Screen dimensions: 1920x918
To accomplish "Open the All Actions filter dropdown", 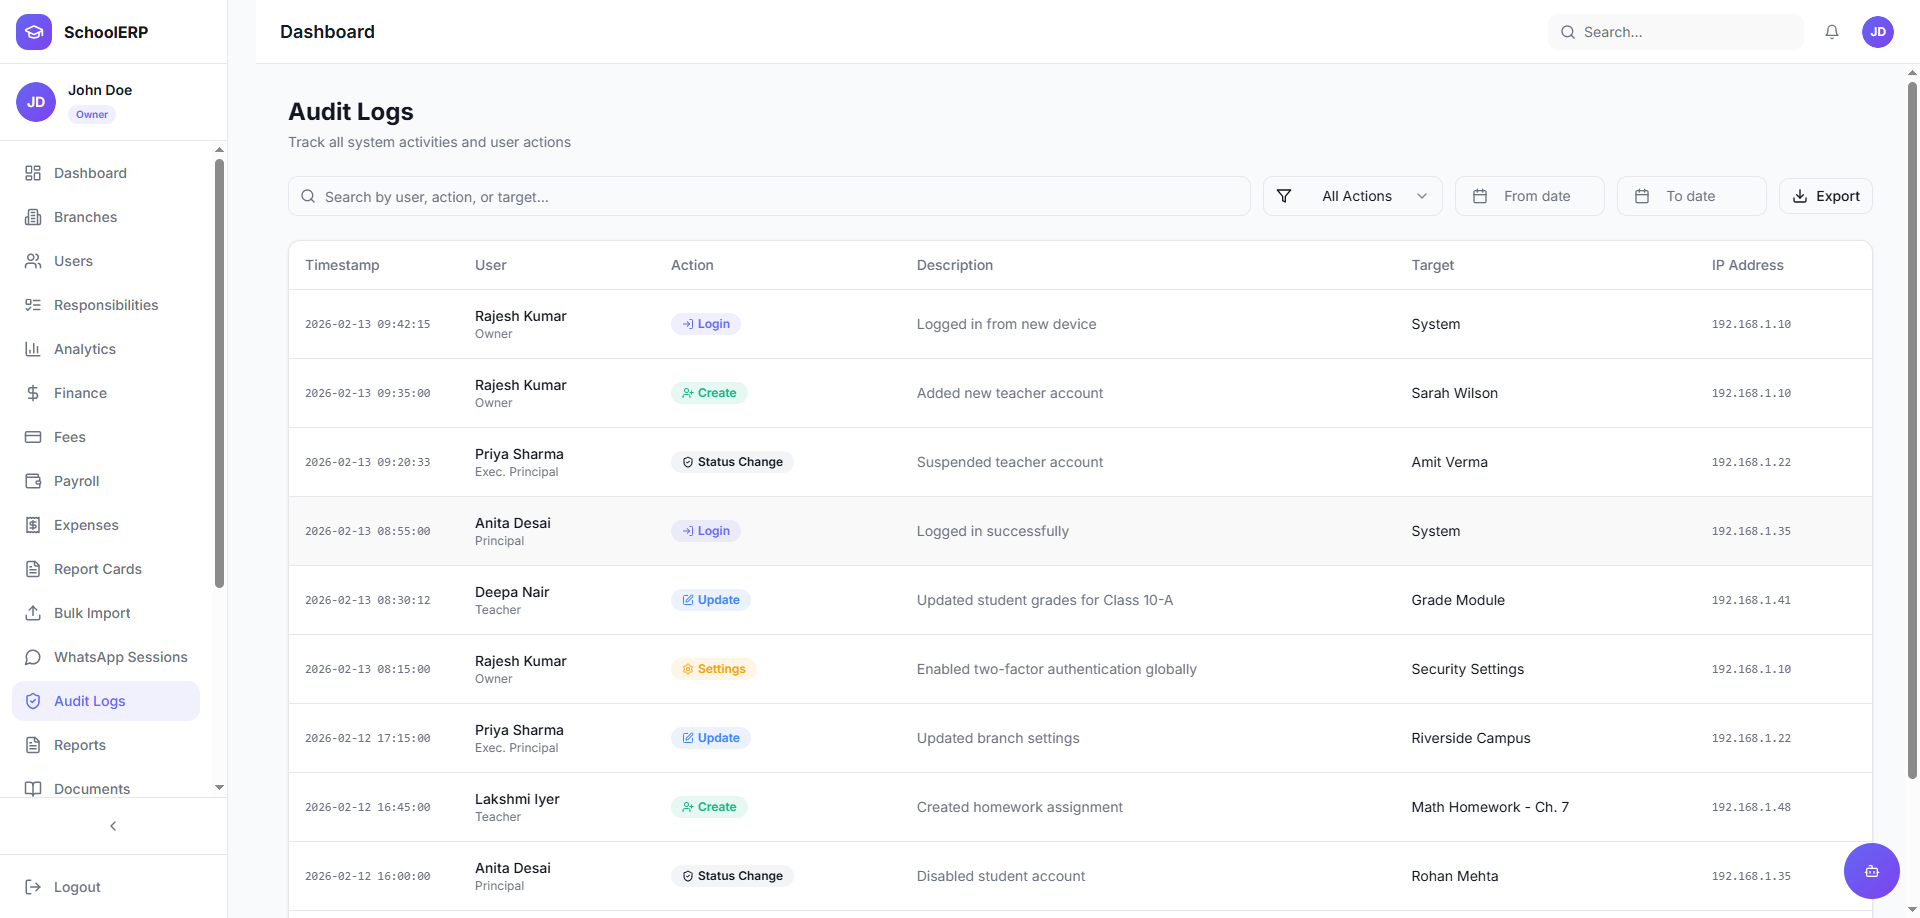I will pos(1352,196).
